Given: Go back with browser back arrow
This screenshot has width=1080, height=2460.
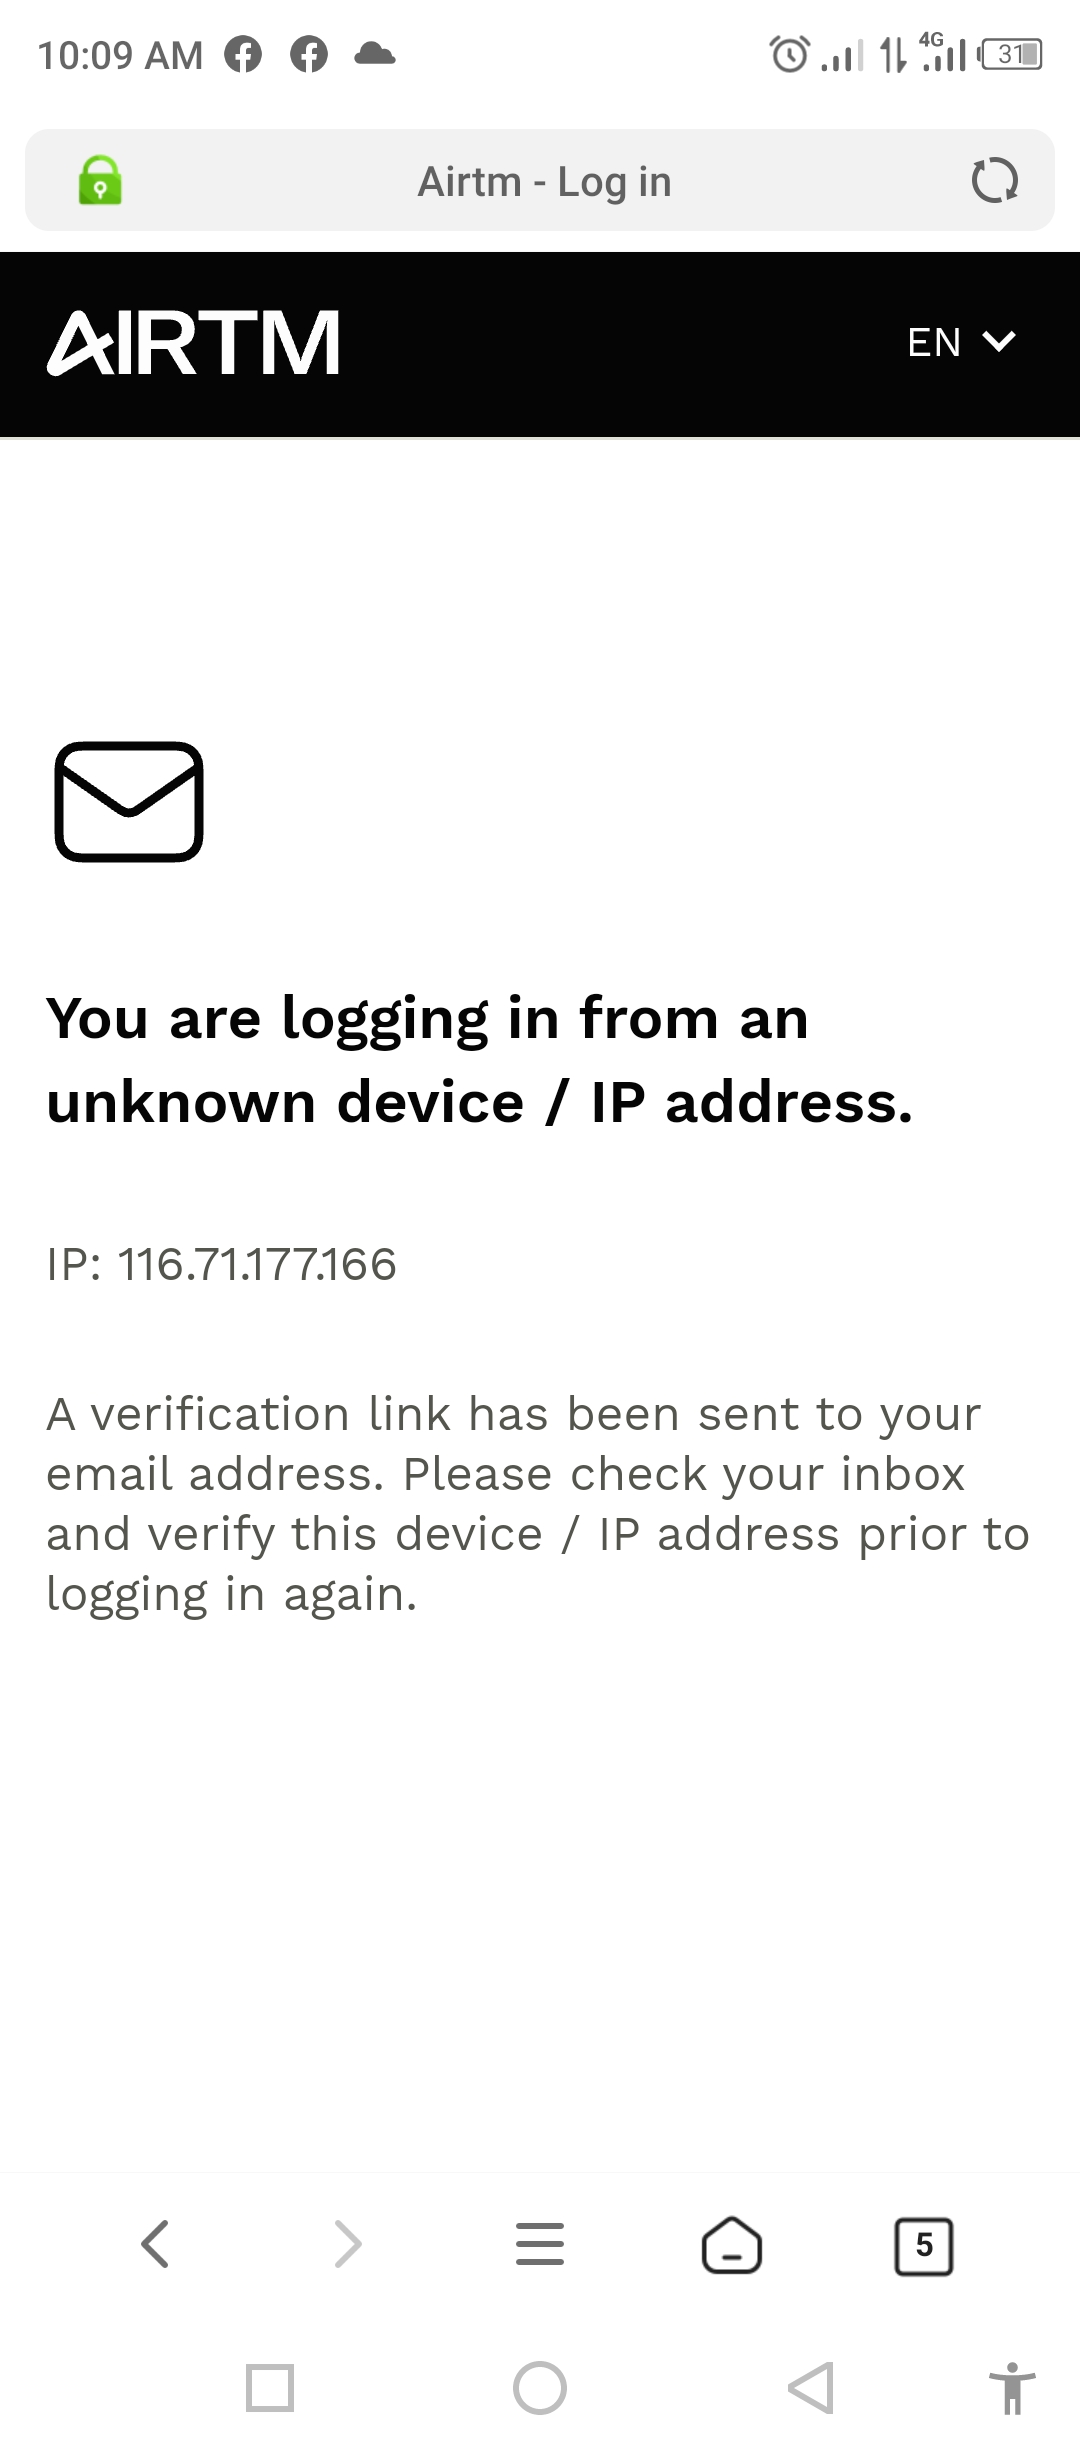Looking at the screenshot, I should (x=156, y=2244).
